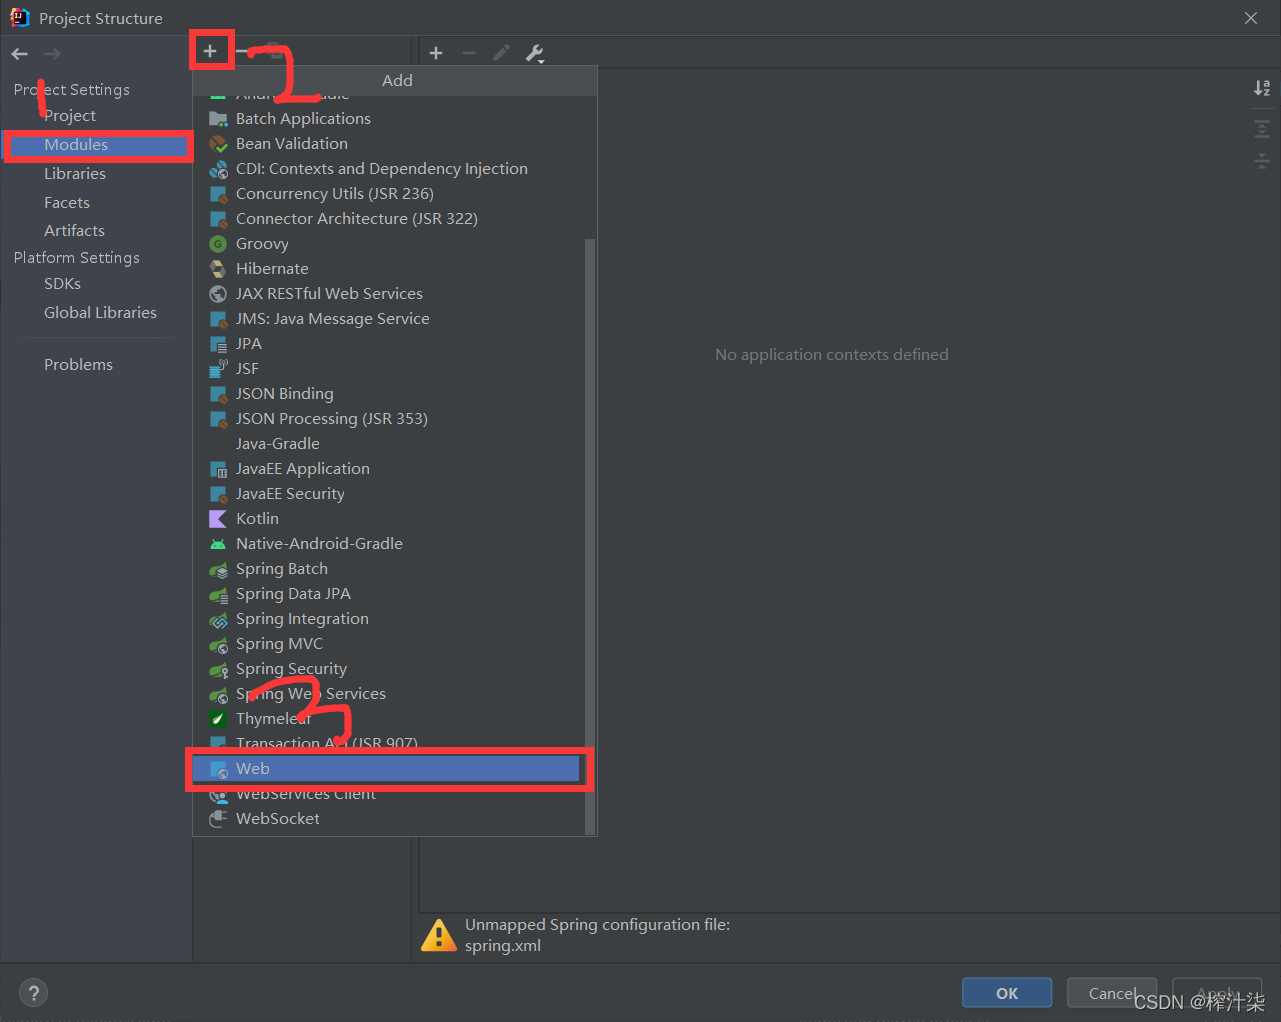Choose the highlighted Web item

tap(388, 769)
